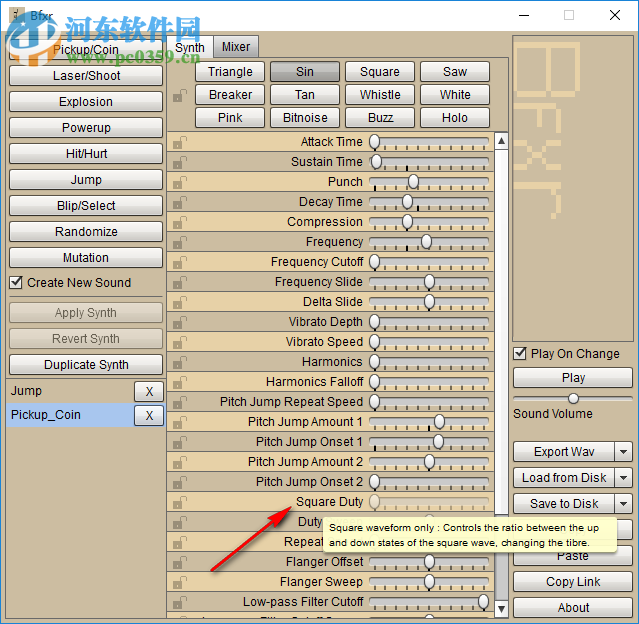The height and width of the screenshot is (624, 639).
Task: Click the Low-pass Filter Cutoff slider handle
Action: 483,602
